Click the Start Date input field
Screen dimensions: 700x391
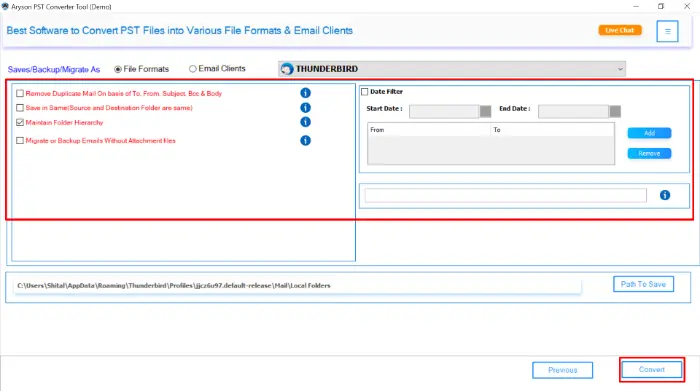pyautogui.click(x=444, y=111)
